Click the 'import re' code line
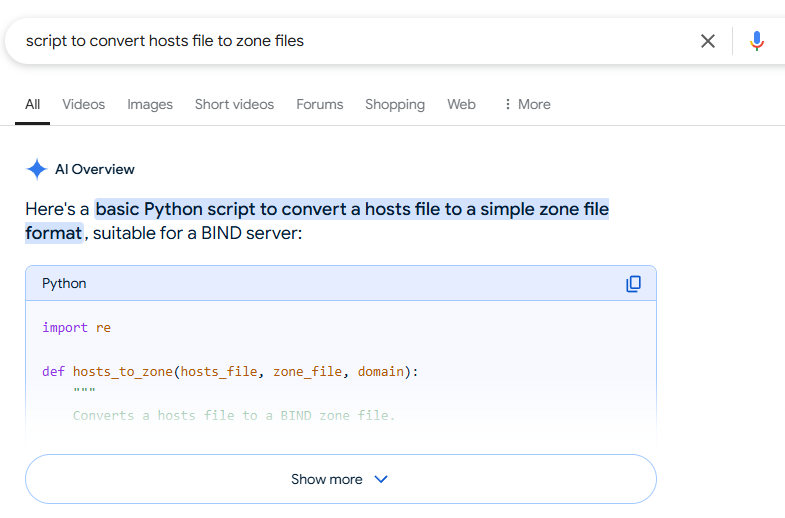 point(77,328)
